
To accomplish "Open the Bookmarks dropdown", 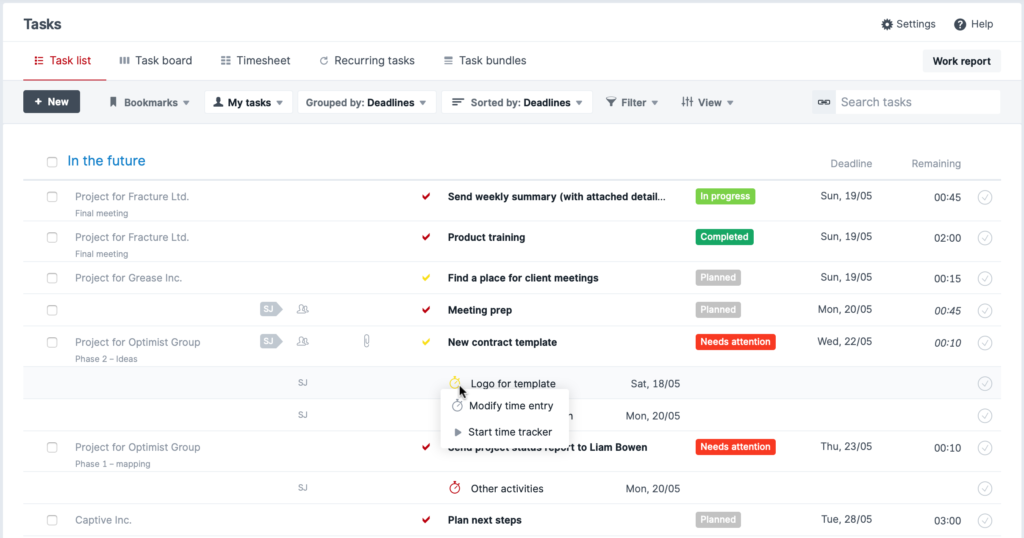I will pos(149,102).
